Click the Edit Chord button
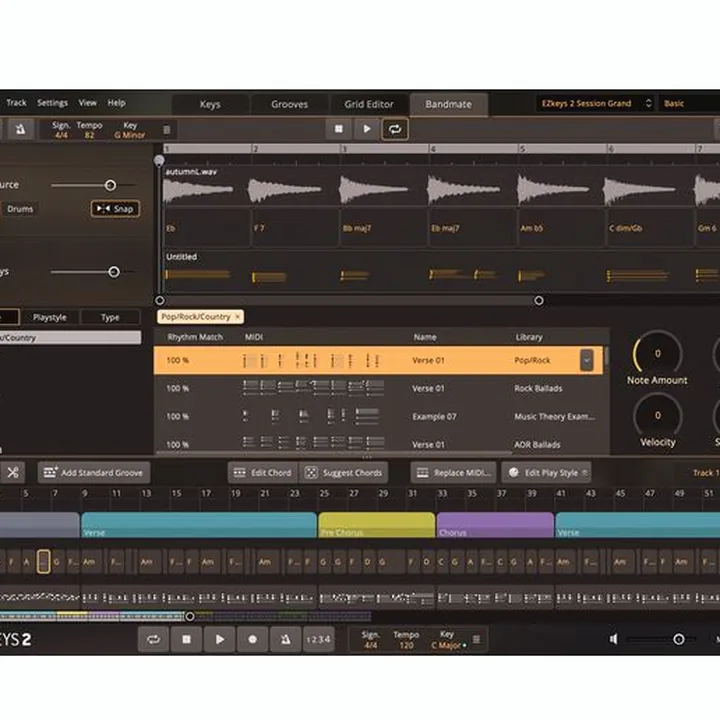The image size is (720, 720). [263, 472]
